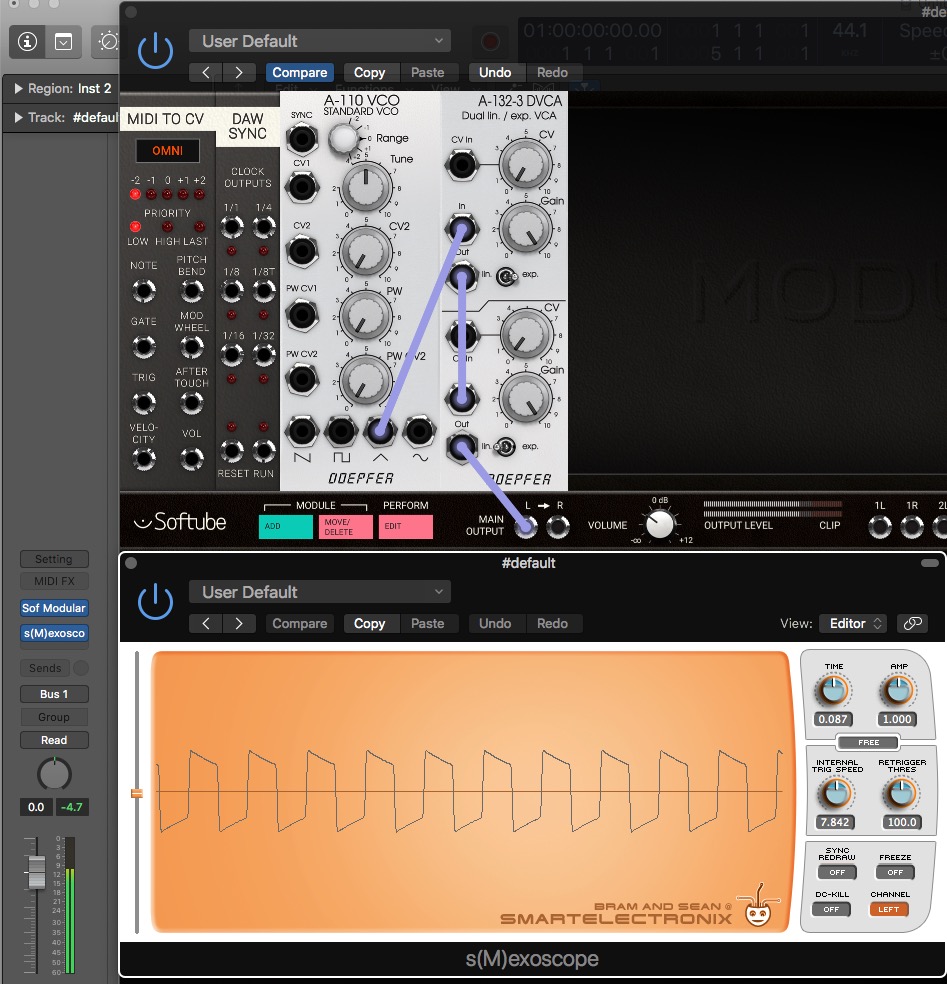Image resolution: width=947 pixels, height=984 pixels.
Task: Click the DAW Sync RESET jack
Action: pyautogui.click(x=232, y=451)
